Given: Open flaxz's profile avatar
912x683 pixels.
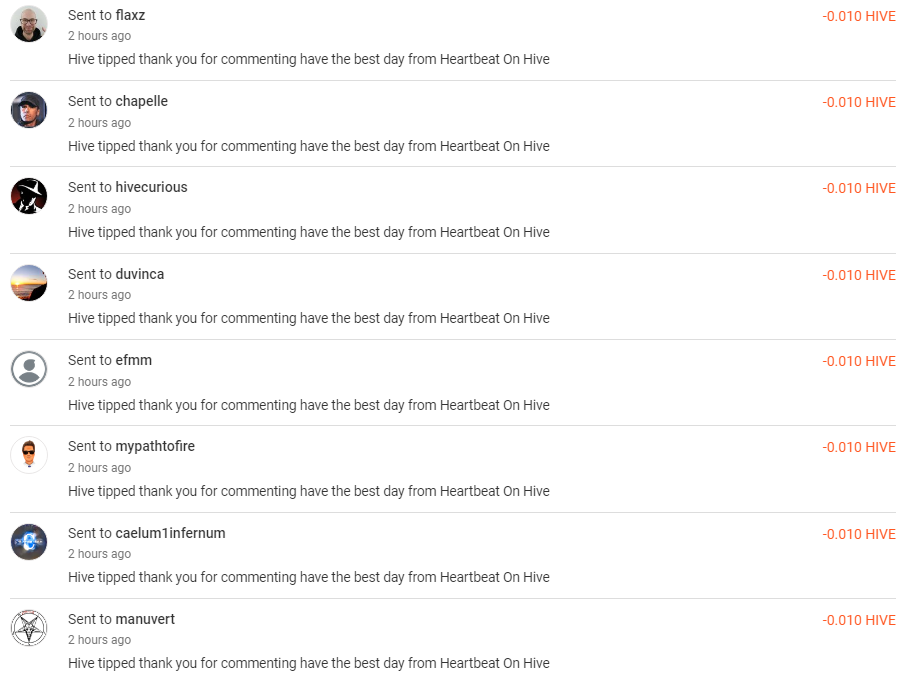Looking at the screenshot, I should (x=28, y=24).
